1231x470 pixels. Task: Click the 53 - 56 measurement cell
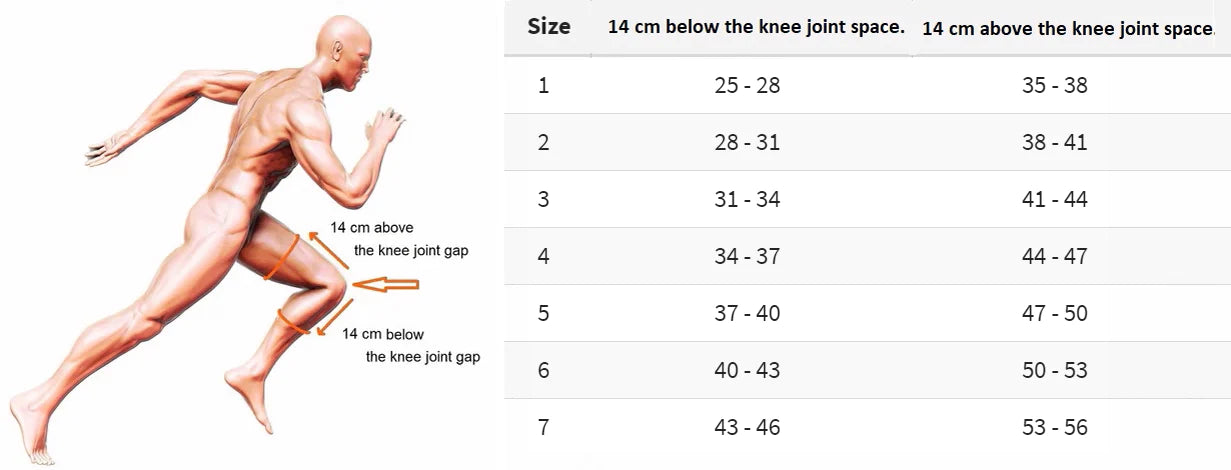pyautogui.click(x=1054, y=427)
